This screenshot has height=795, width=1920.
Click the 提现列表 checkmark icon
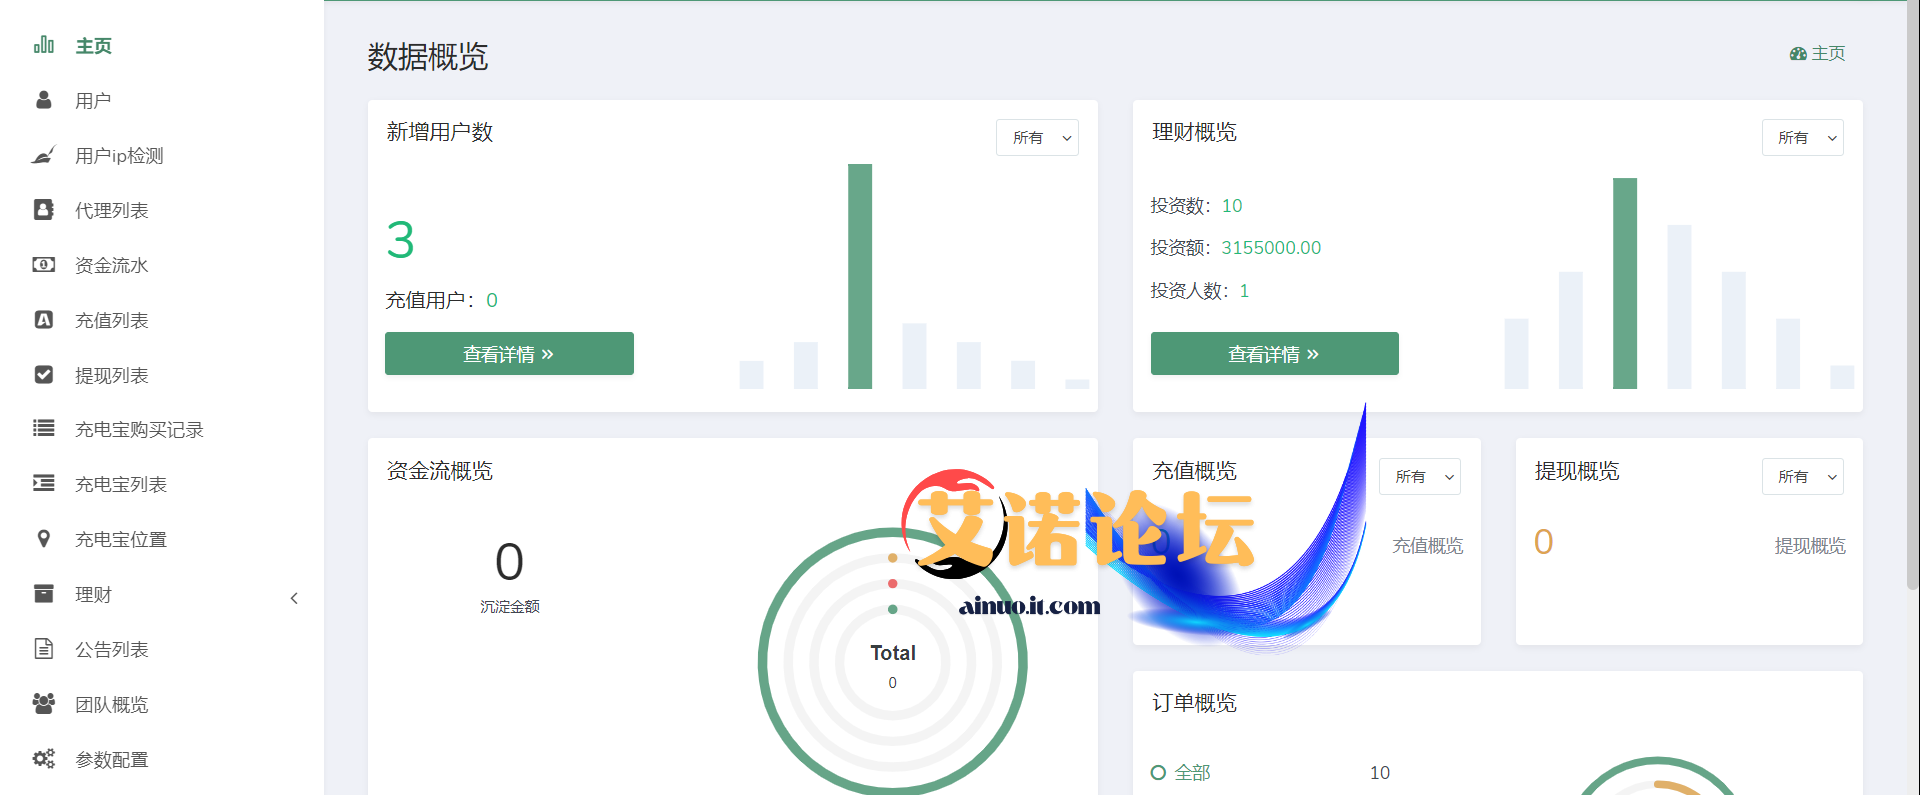pos(43,375)
